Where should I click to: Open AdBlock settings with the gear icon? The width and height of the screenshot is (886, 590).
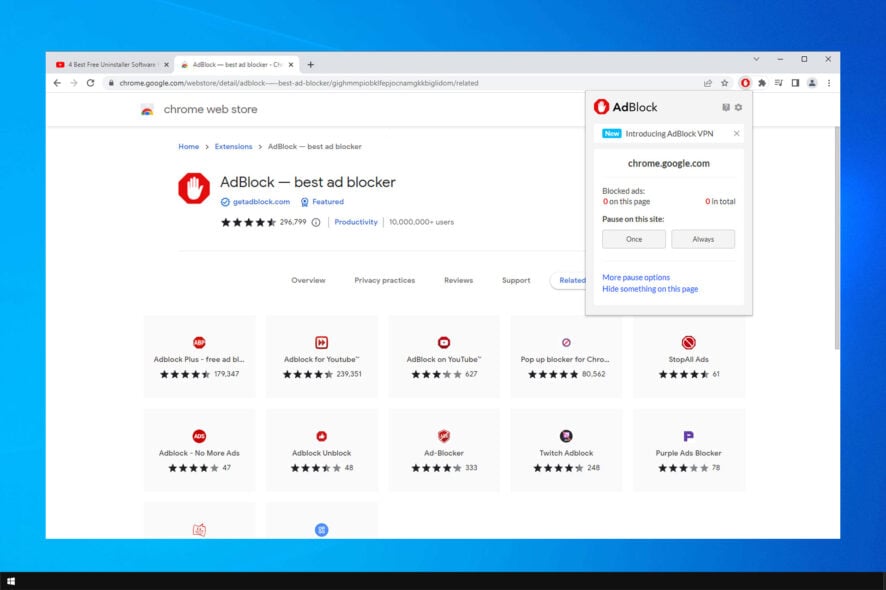point(738,107)
